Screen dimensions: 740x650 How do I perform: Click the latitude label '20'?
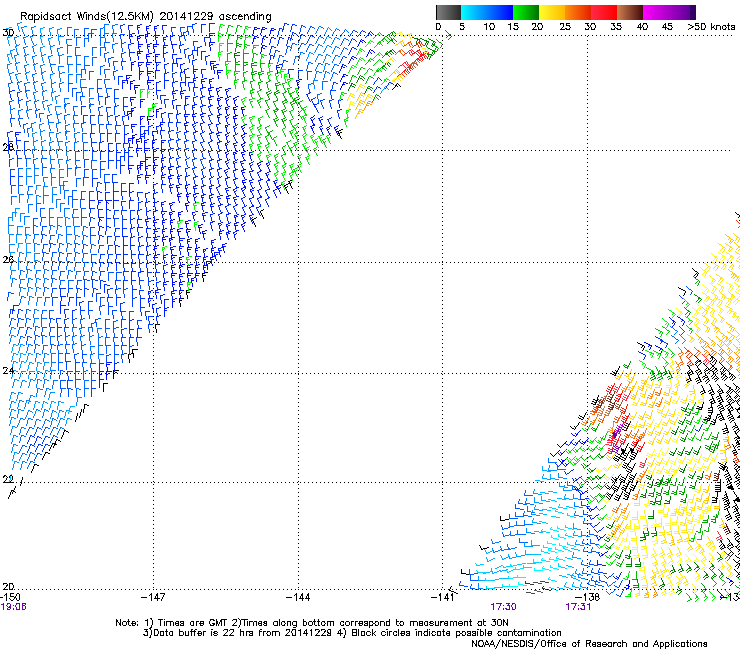pos(8,586)
